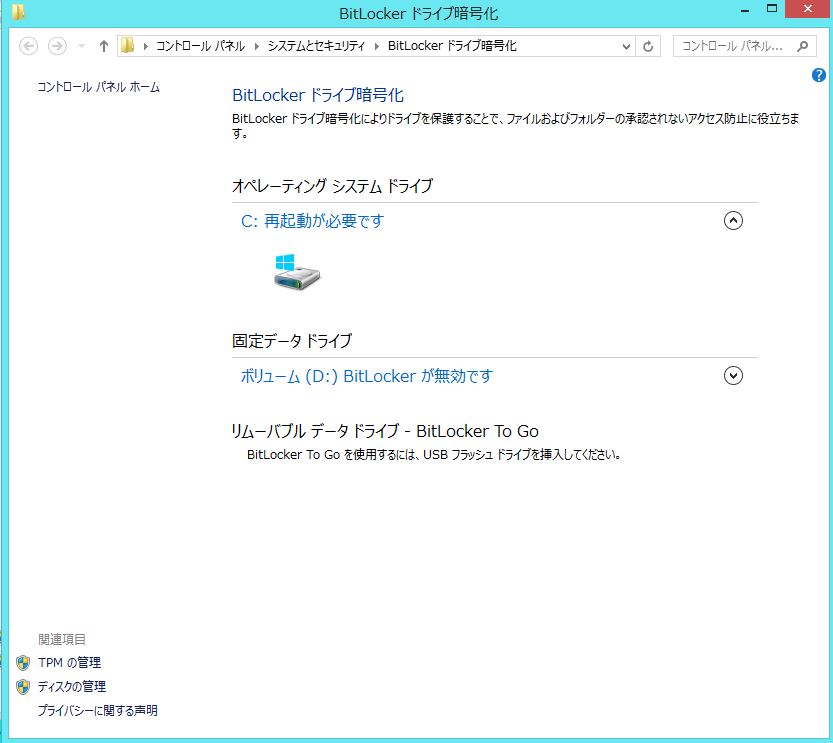Click breadcrumb arrow before コントロール パネル
The image size is (833, 743).
click(x=145, y=46)
